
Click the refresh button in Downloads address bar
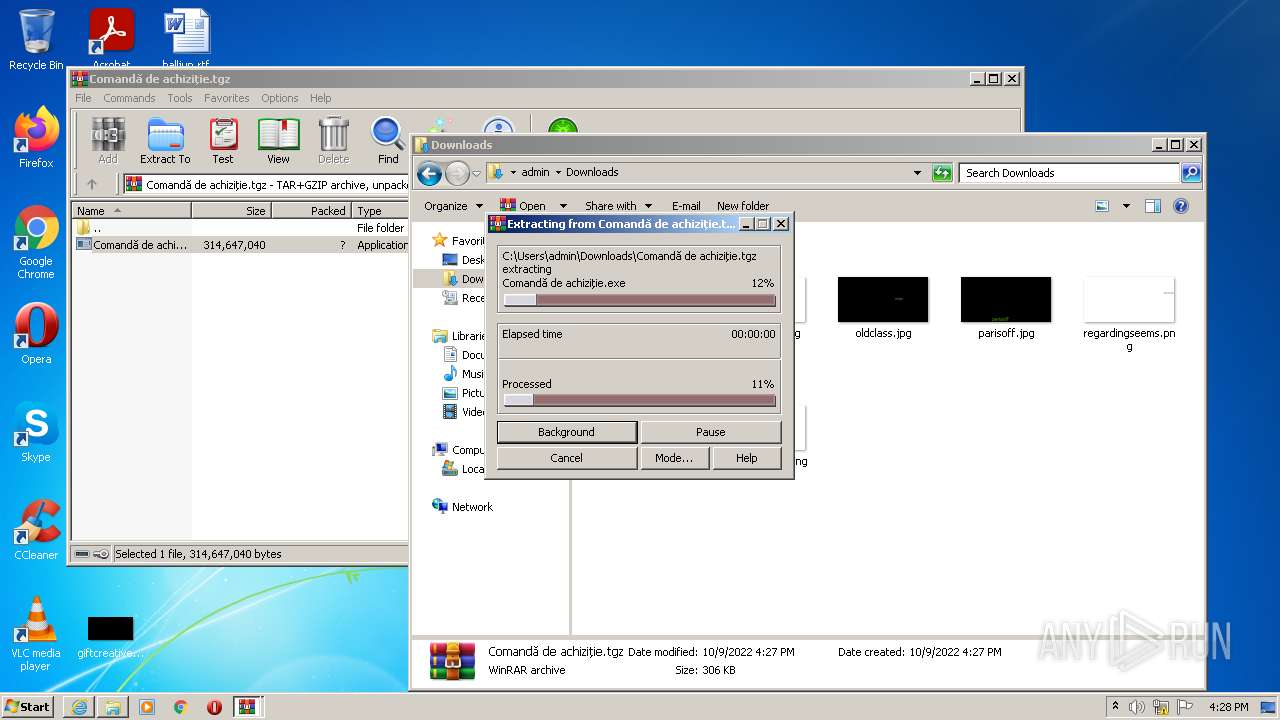point(942,173)
